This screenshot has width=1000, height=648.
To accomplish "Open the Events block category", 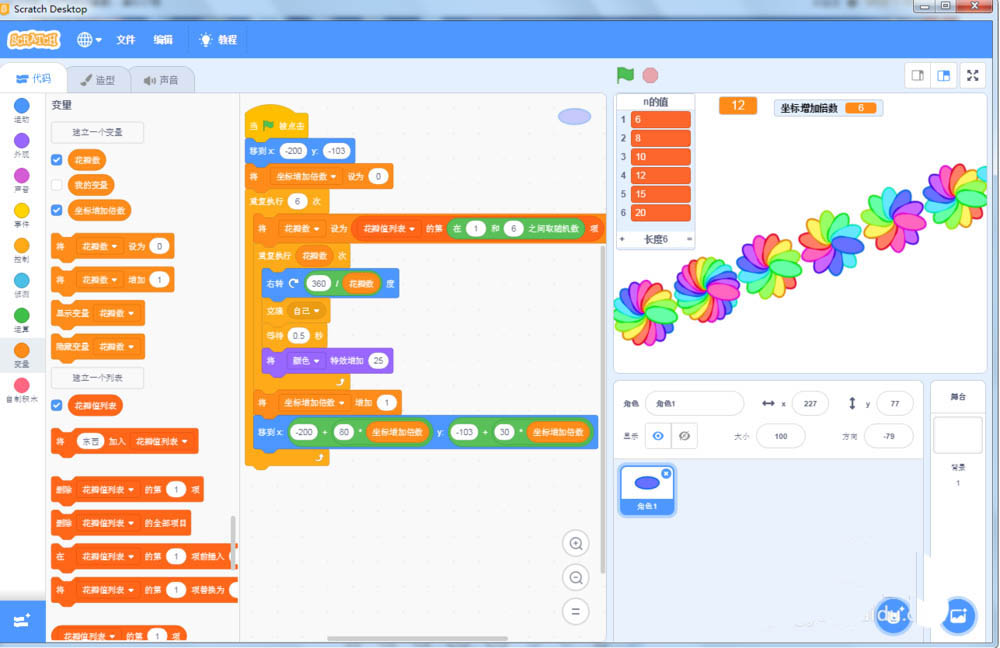I will (x=22, y=213).
